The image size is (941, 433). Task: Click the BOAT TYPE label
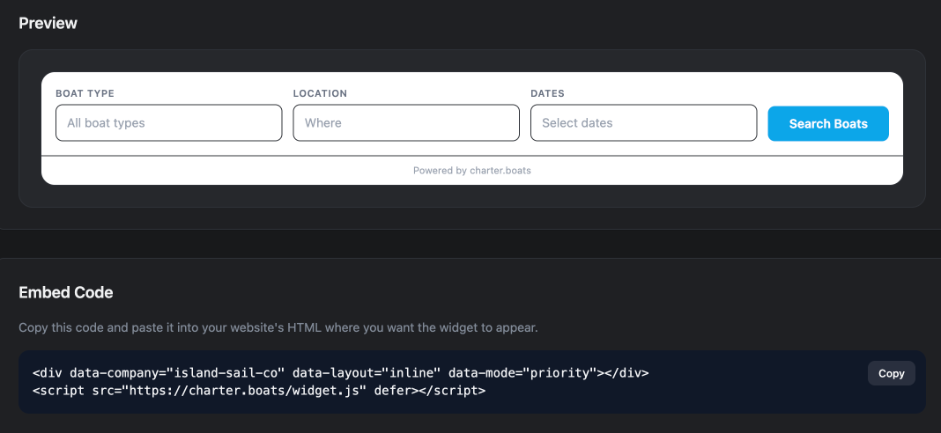coord(85,94)
